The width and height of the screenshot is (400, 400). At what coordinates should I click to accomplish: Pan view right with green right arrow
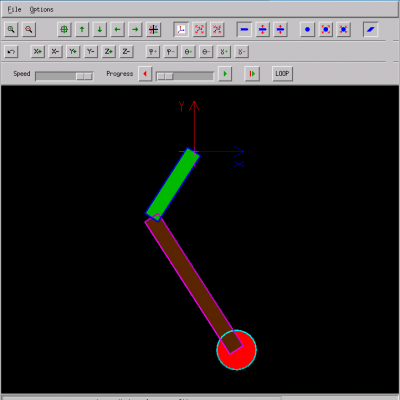135,29
